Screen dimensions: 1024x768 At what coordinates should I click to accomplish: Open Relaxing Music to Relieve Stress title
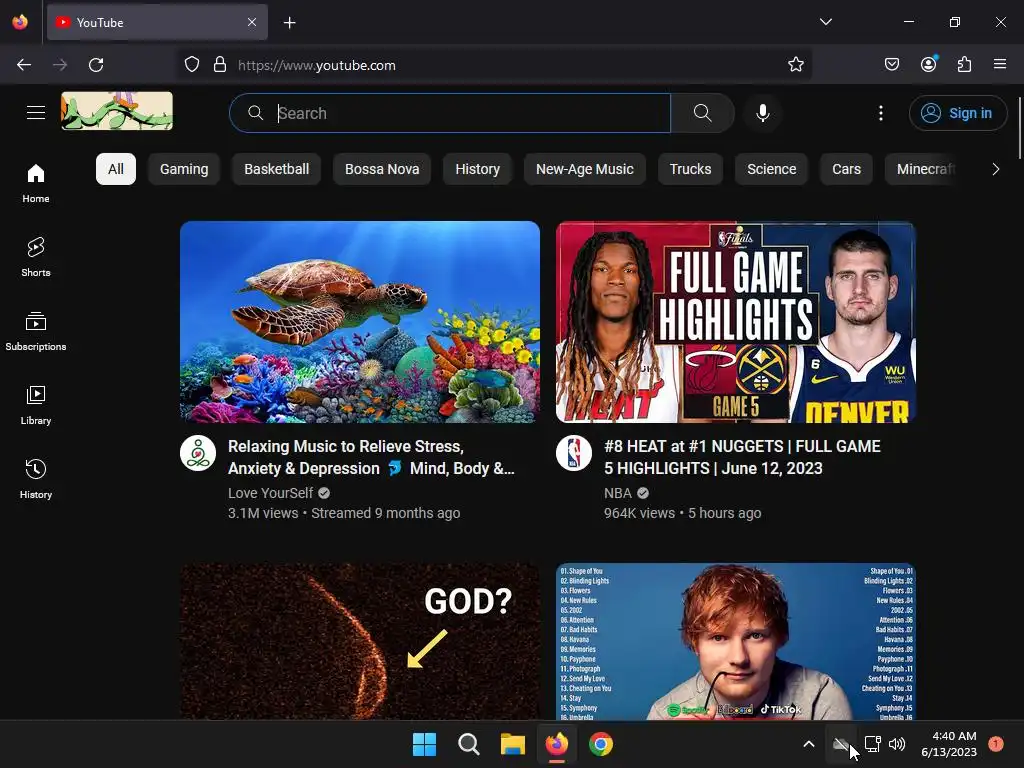click(x=371, y=457)
